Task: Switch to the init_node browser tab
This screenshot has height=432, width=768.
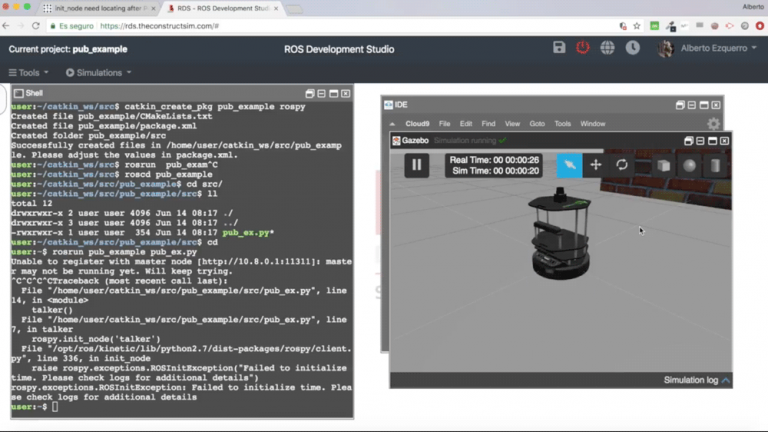Action: (x=99, y=8)
